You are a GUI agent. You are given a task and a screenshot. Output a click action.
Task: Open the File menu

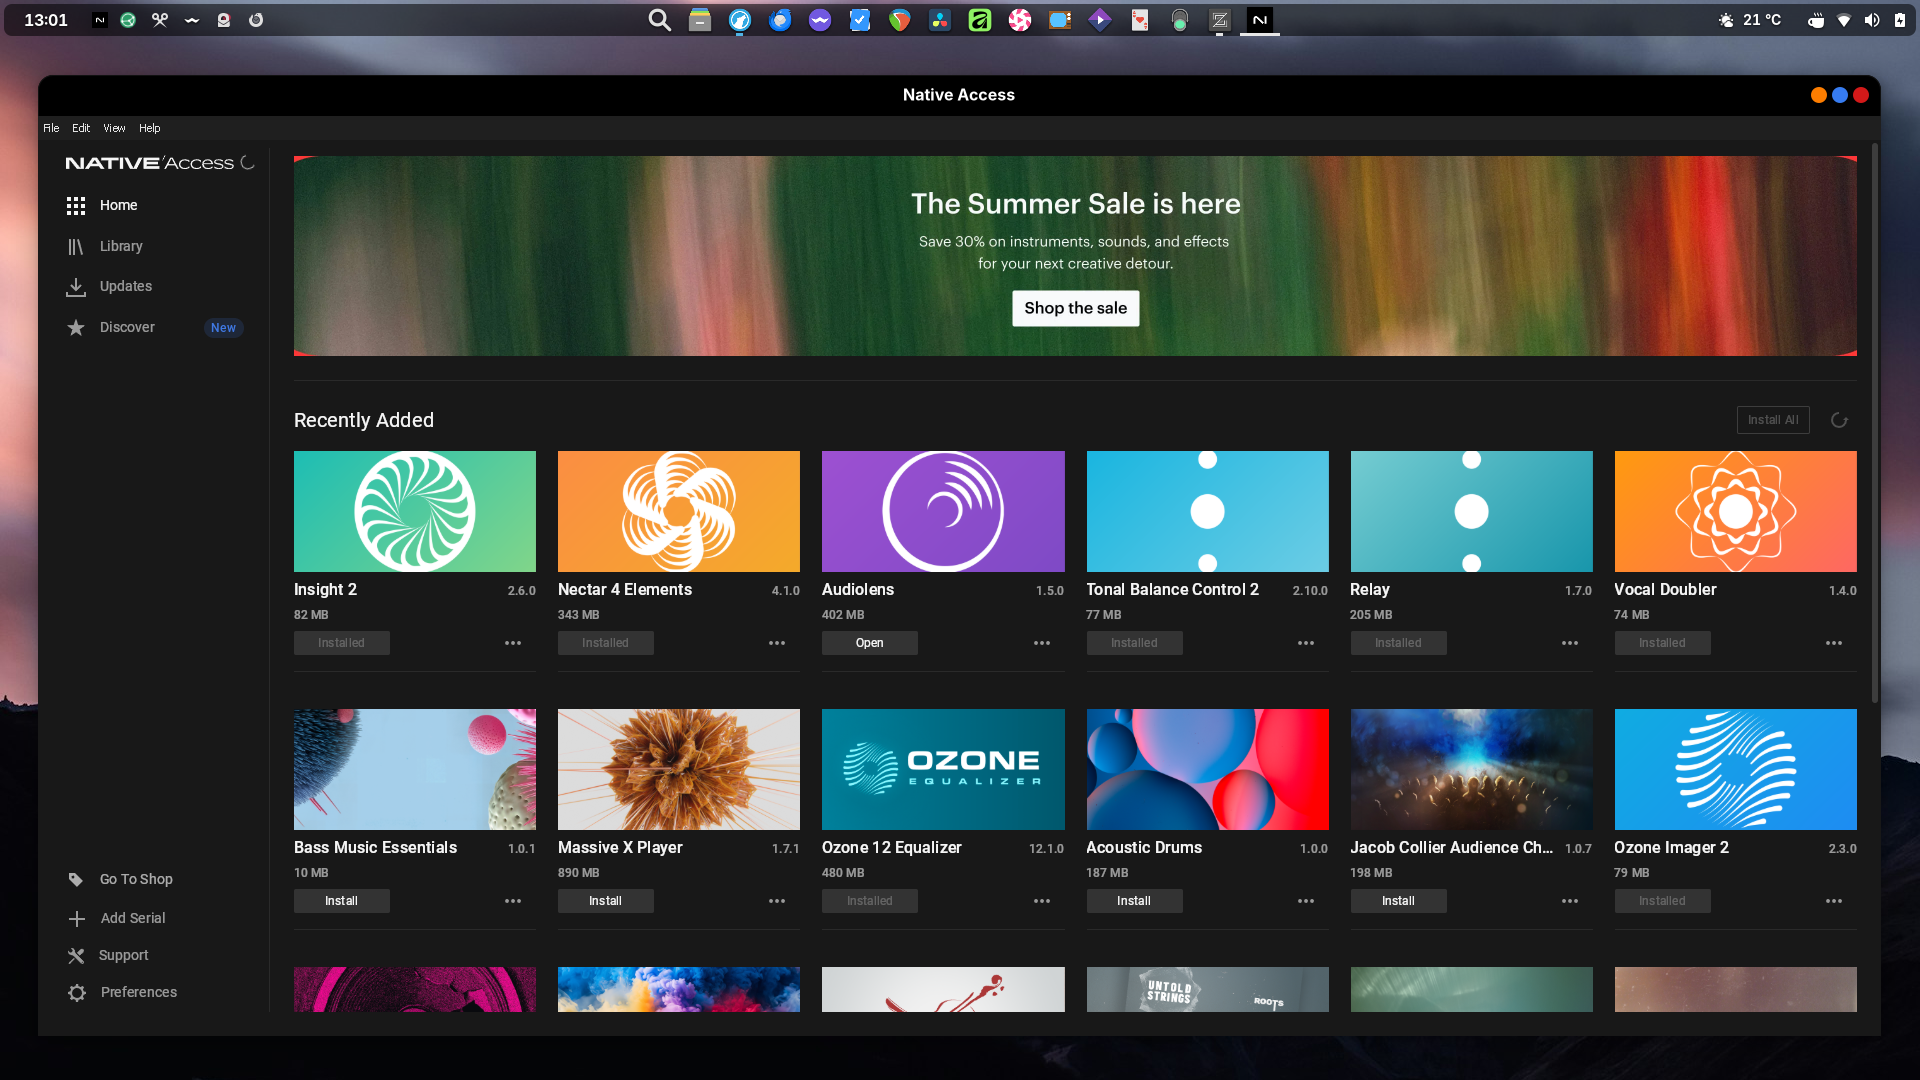pyautogui.click(x=51, y=128)
